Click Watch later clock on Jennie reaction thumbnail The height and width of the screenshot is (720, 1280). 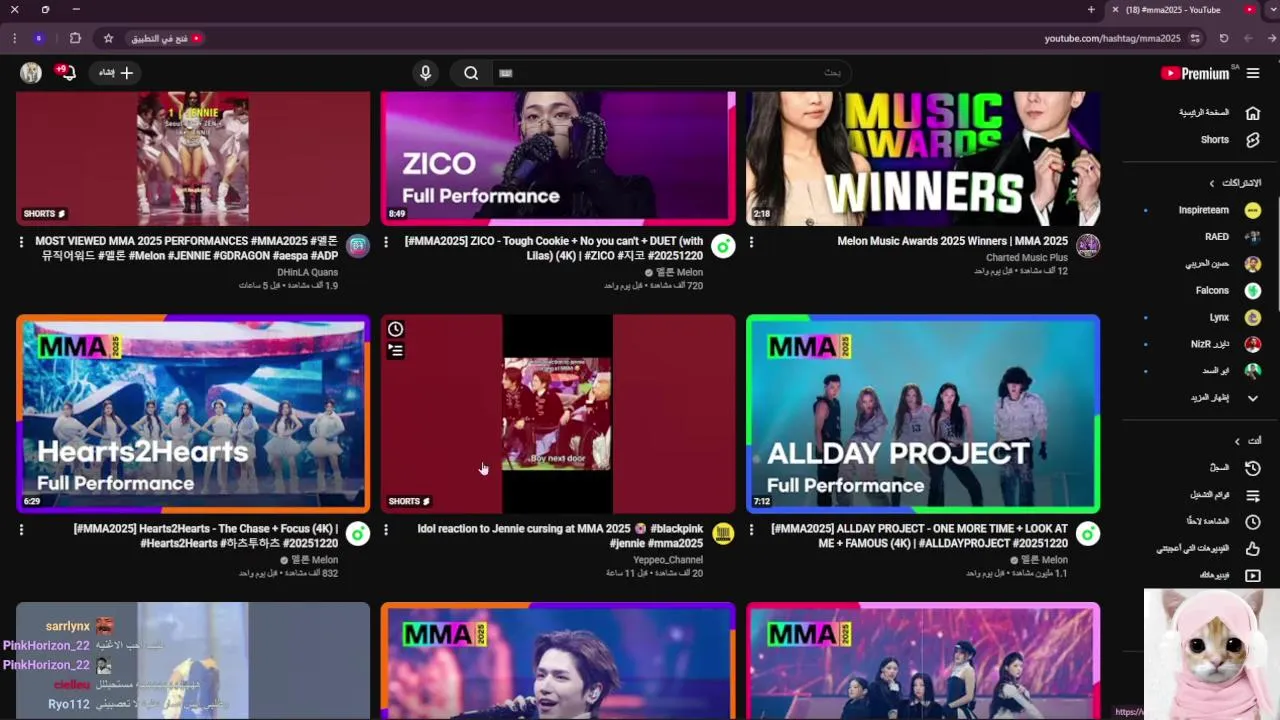pyautogui.click(x=396, y=329)
